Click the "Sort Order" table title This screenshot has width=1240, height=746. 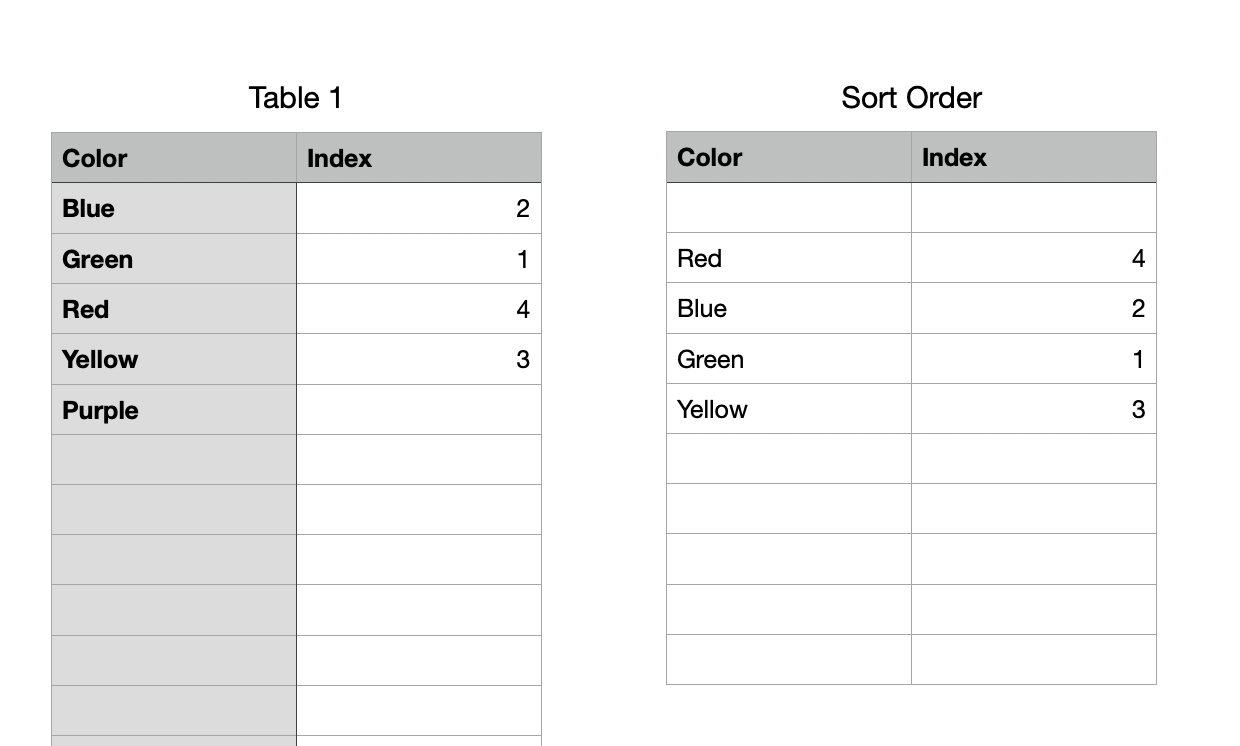pyautogui.click(x=911, y=98)
